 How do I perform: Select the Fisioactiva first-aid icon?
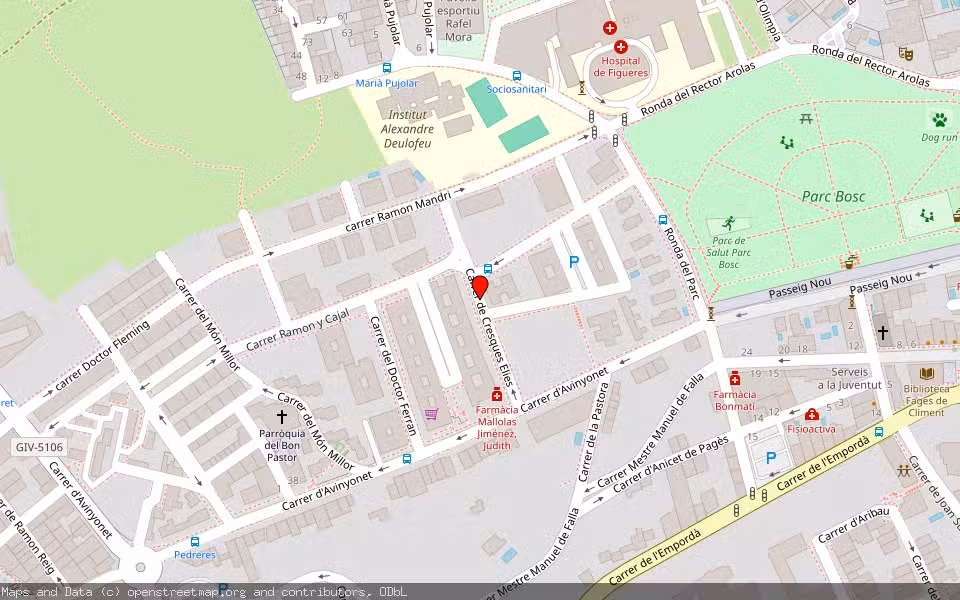coord(812,414)
